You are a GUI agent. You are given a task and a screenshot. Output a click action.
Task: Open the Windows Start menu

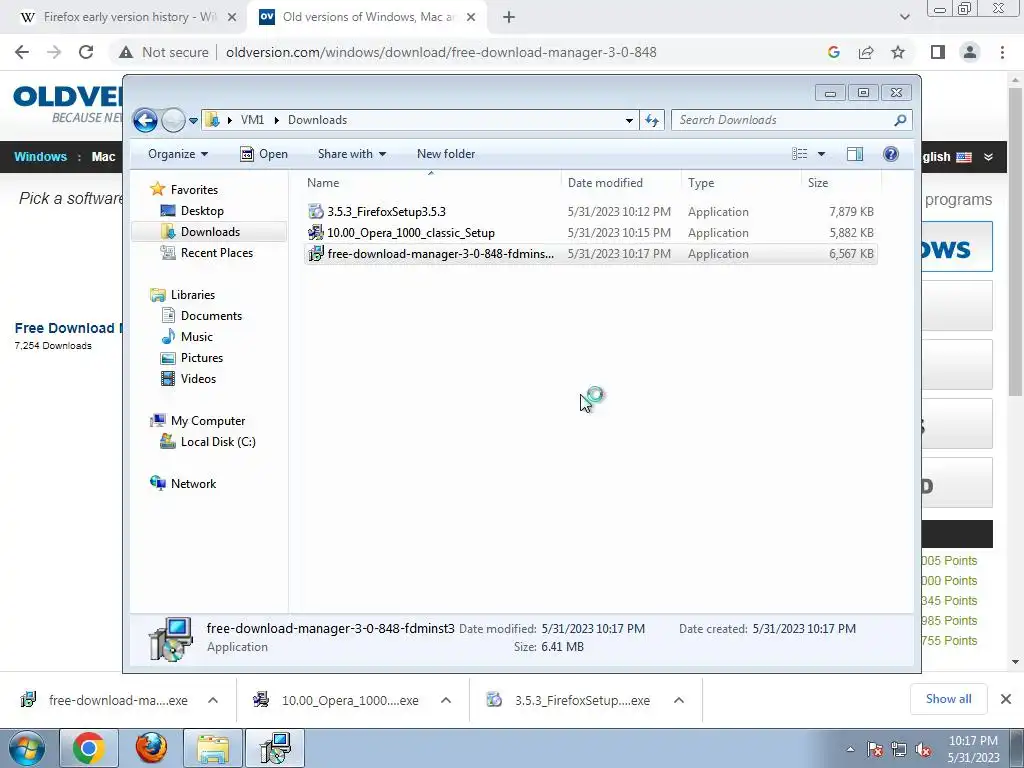[x=27, y=748]
